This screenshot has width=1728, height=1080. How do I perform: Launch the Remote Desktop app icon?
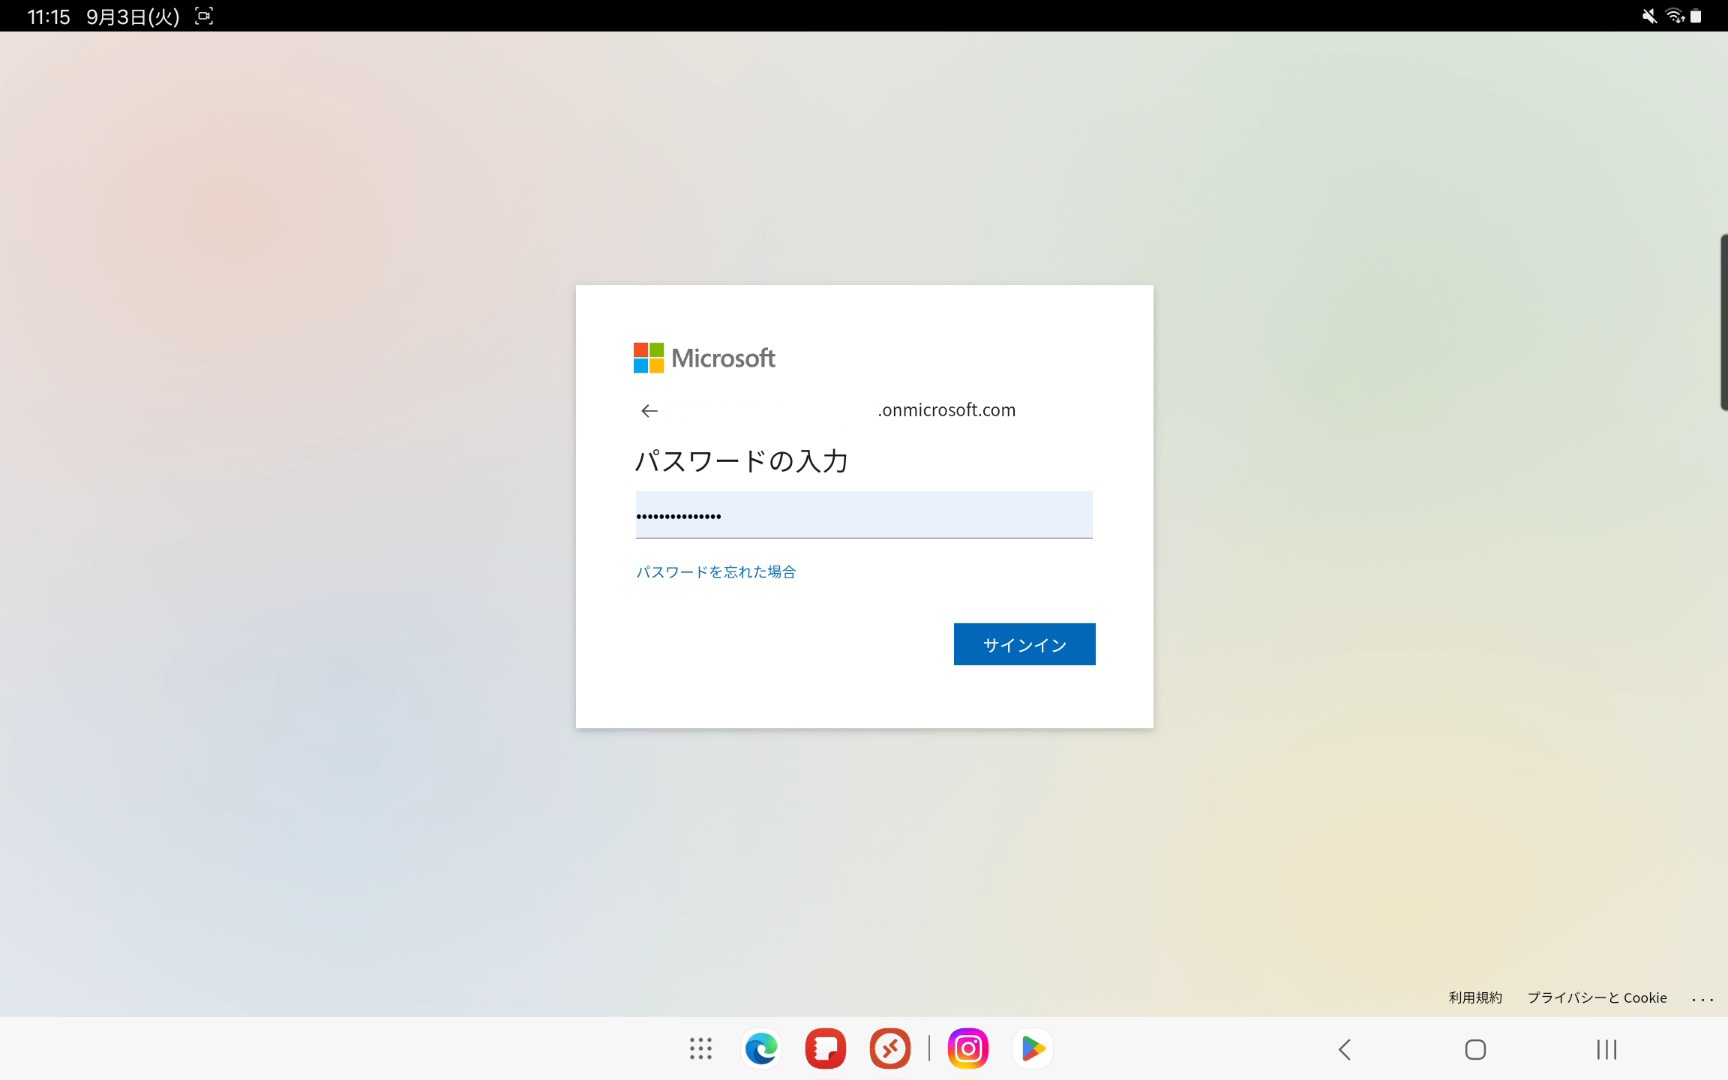(x=890, y=1049)
